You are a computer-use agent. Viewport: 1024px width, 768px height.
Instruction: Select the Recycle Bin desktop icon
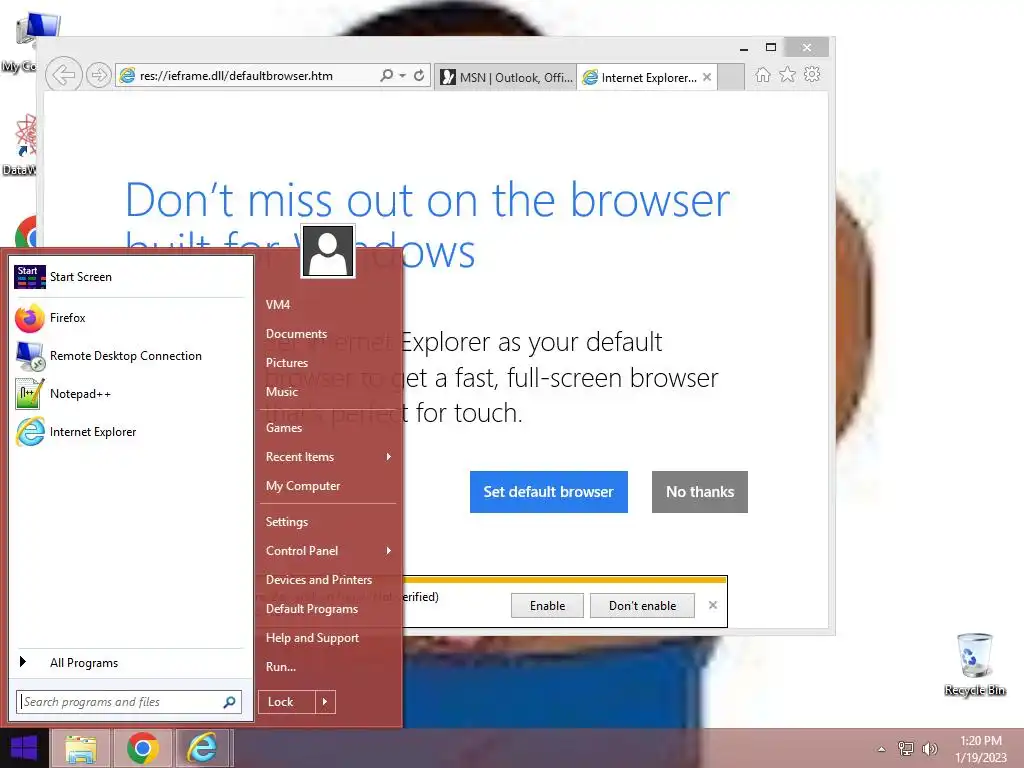click(x=974, y=664)
